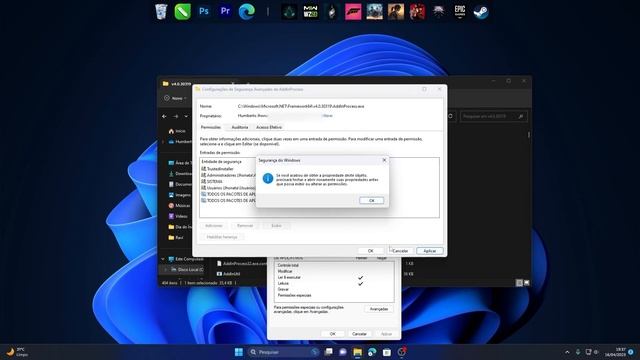Show hidden system tray icons
This screenshot has height=360, width=640.
tap(567, 352)
